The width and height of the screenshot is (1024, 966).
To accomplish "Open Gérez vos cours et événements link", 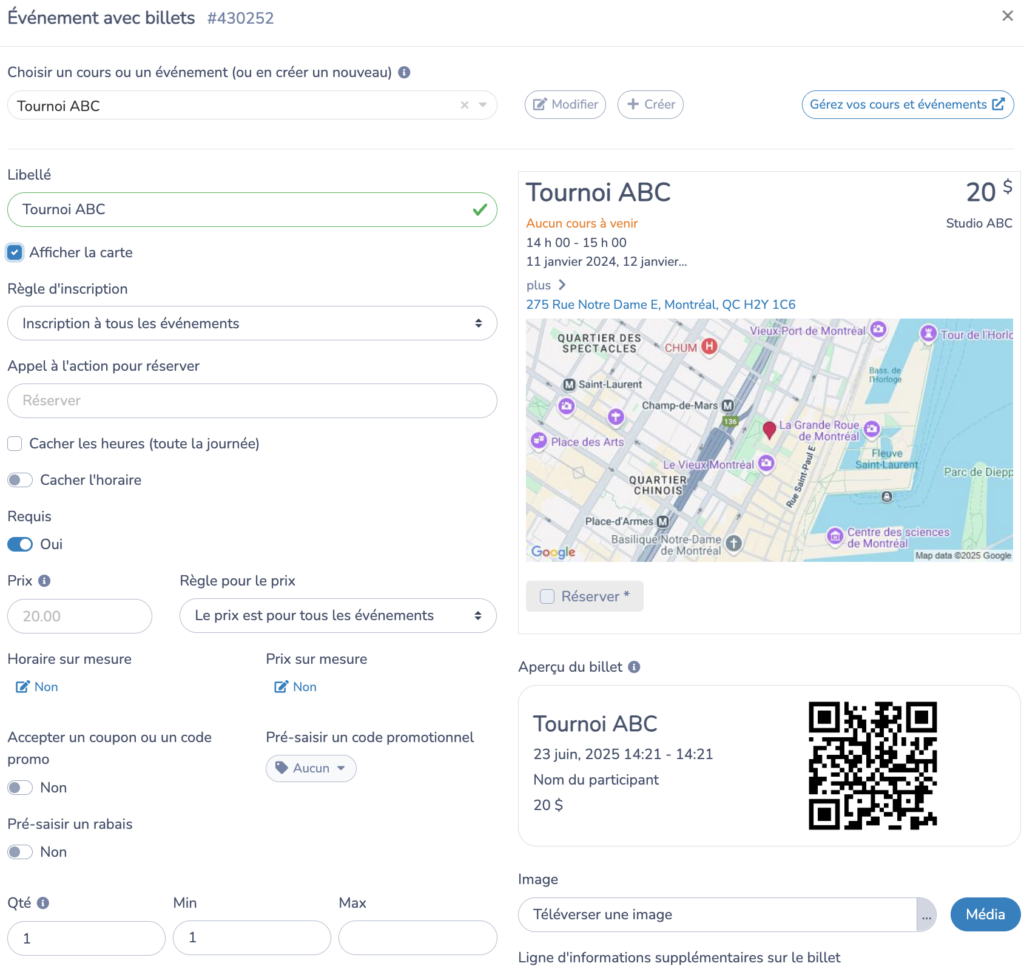I will pos(907,105).
